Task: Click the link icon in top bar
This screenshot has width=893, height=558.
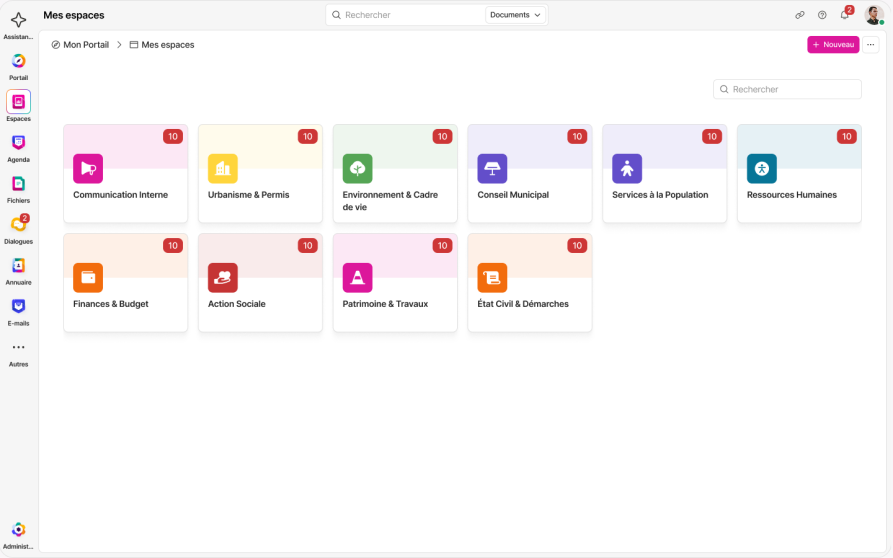Action: [x=800, y=15]
